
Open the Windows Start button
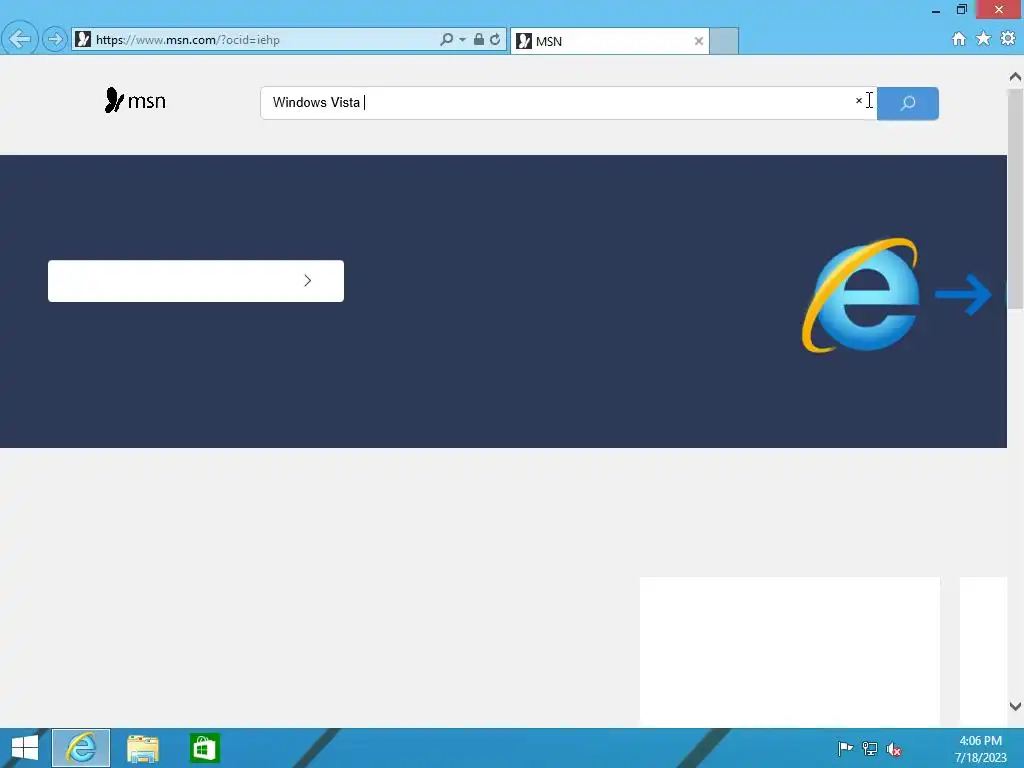[x=25, y=748]
